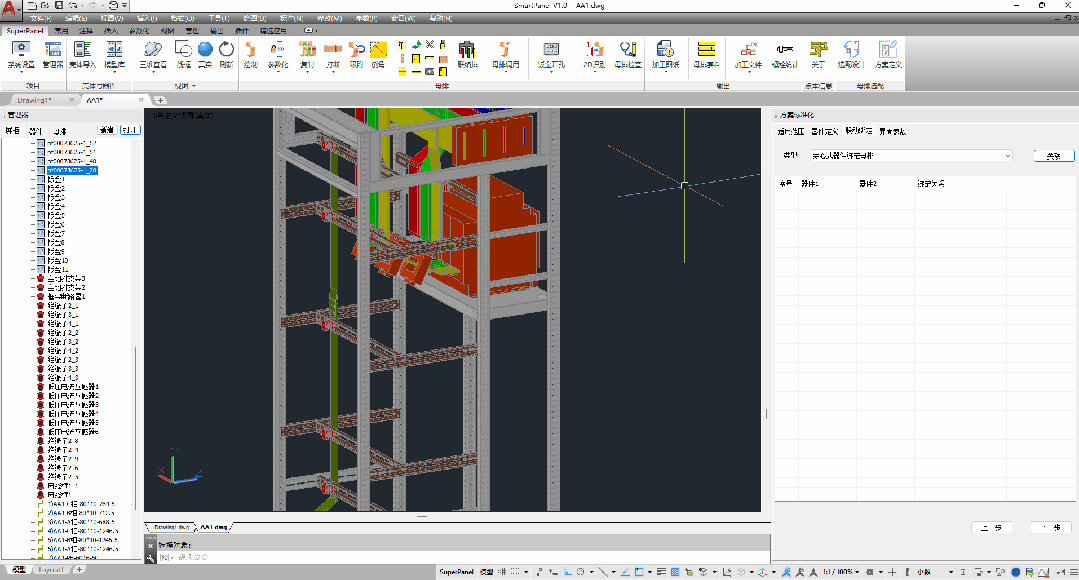Expand the quick access toolbar customize arrow

pos(125,6)
